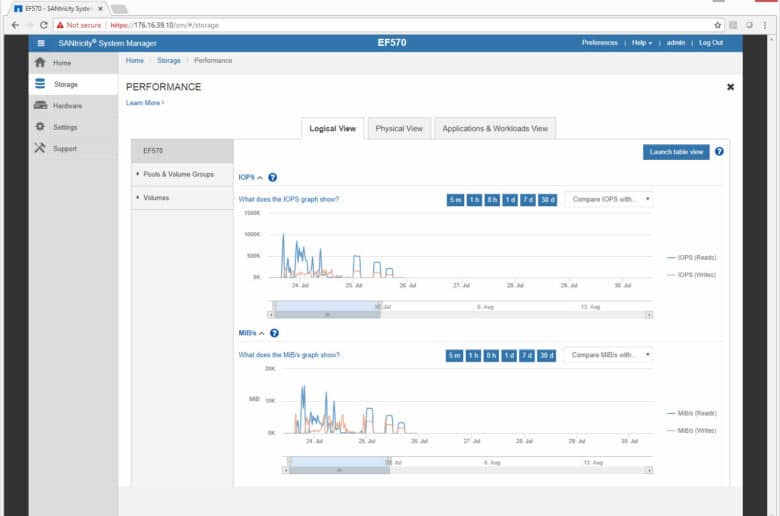The width and height of the screenshot is (780, 516).
Task: Select 8h range for MiB/s graph
Action: [491, 356]
